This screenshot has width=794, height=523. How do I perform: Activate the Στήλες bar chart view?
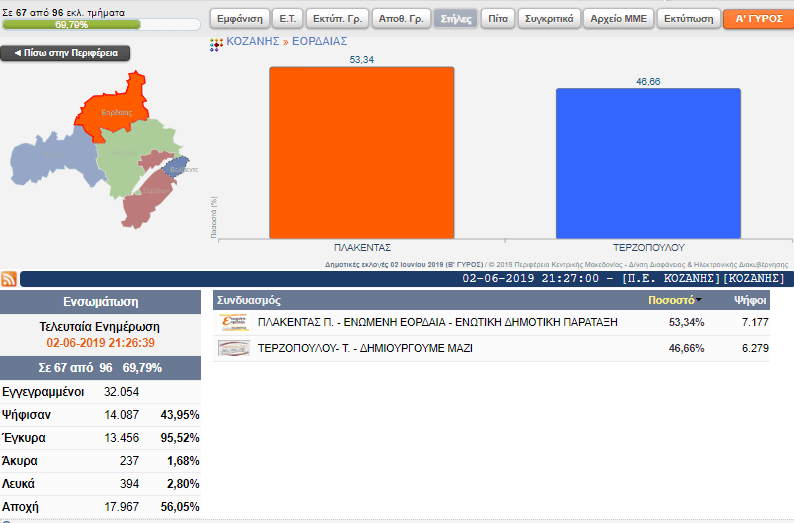pos(456,19)
